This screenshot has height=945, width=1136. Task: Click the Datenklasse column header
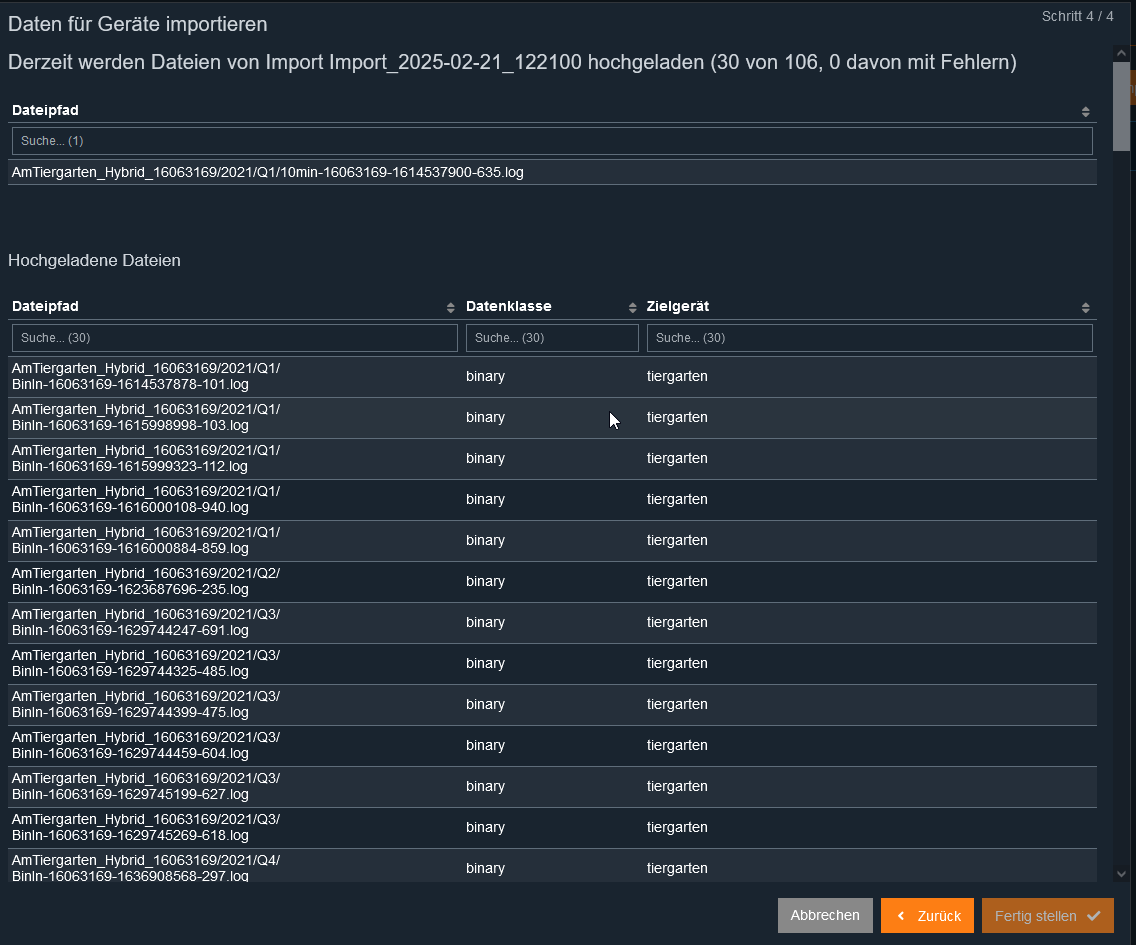pos(509,307)
